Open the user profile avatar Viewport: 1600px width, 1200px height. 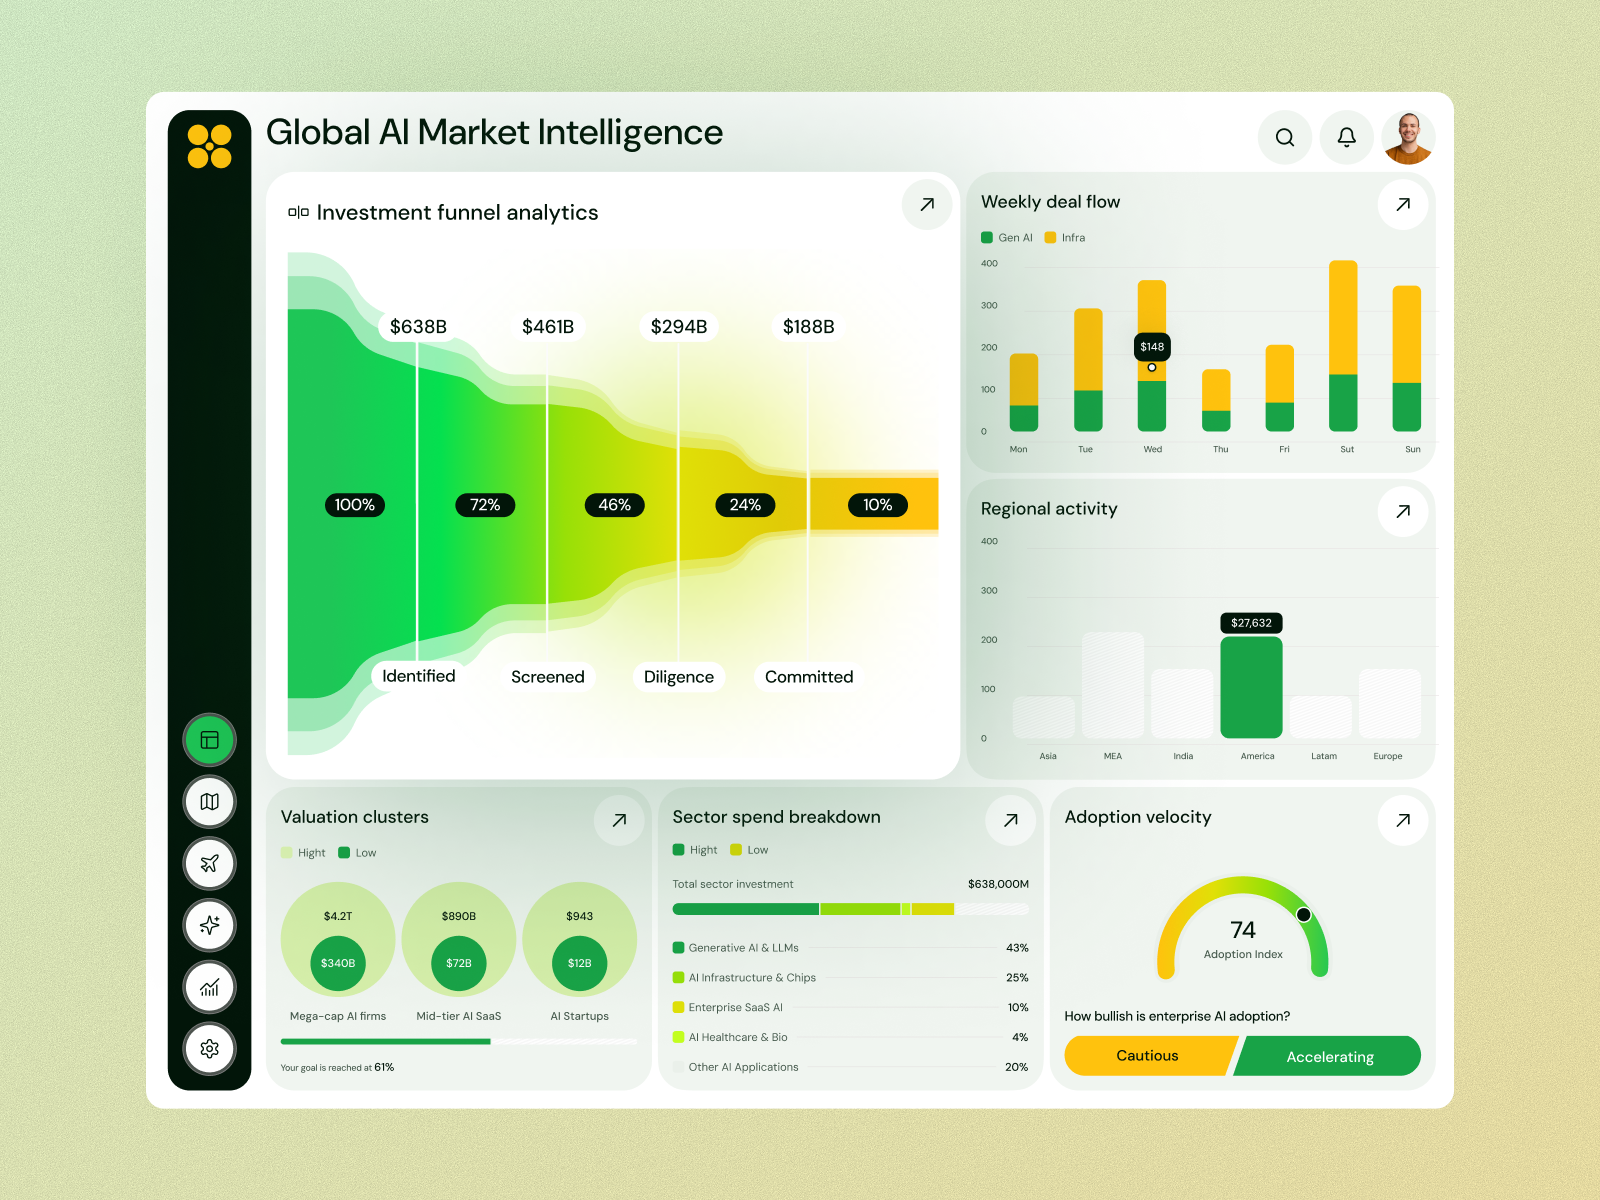click(x=1408, y=138)
